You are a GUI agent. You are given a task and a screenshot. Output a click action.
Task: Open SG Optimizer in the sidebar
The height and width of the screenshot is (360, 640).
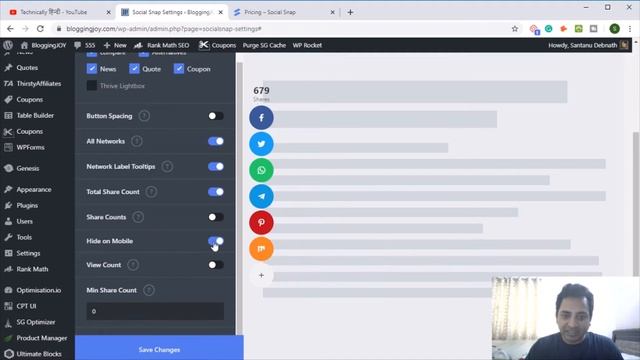(x=37, y=322)
